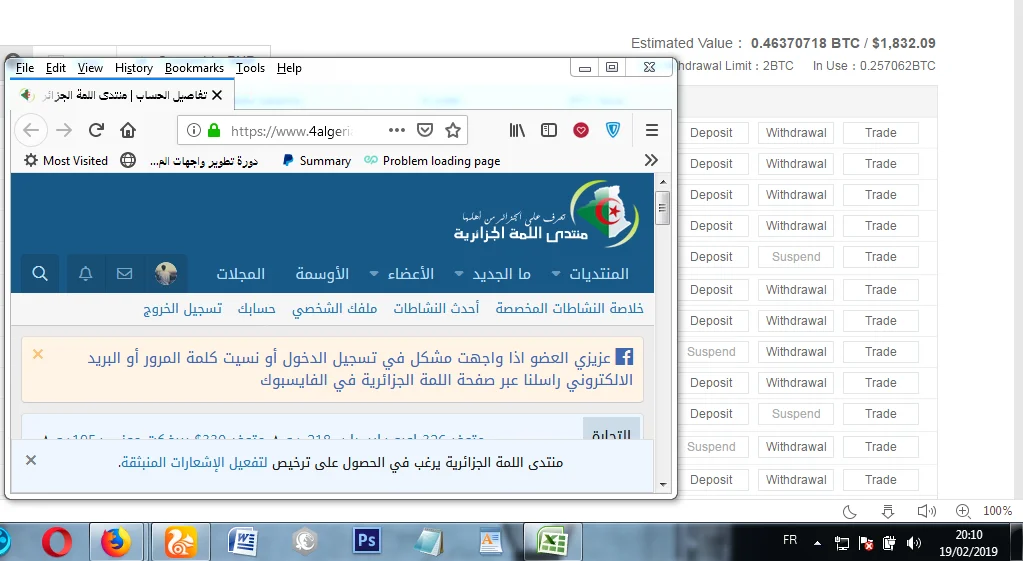Bookmark this page with the star
Viewport: 1023px width, 561px height.
coord(452,130)
